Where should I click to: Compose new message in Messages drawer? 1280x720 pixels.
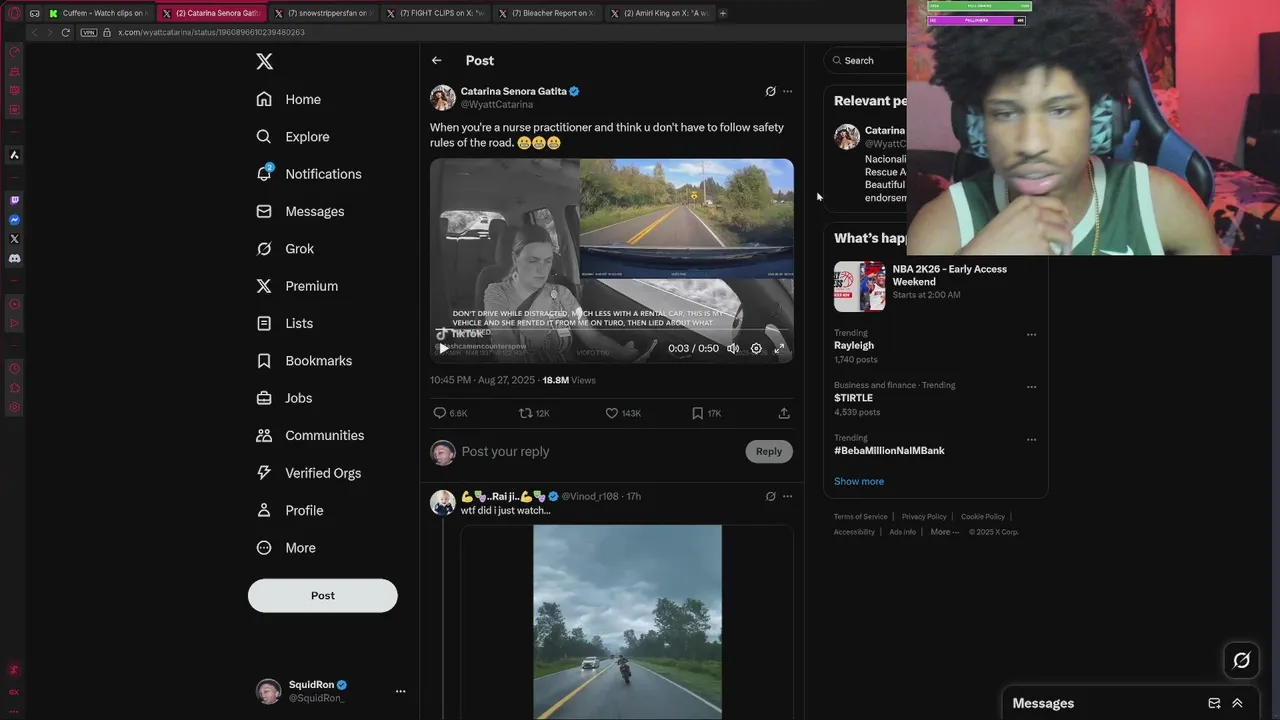click(x=1214, y=703)
